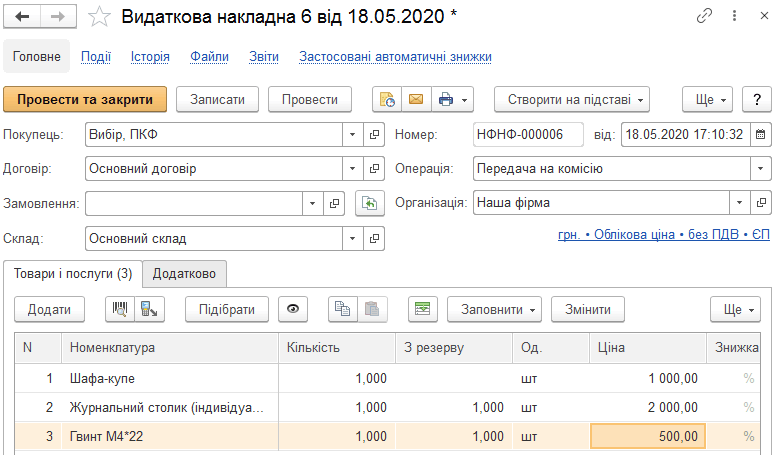The width and height of the screenshot is (779, 455).
Task: Select the Товари і послуги (3) tab
Action: click(73, 274)
